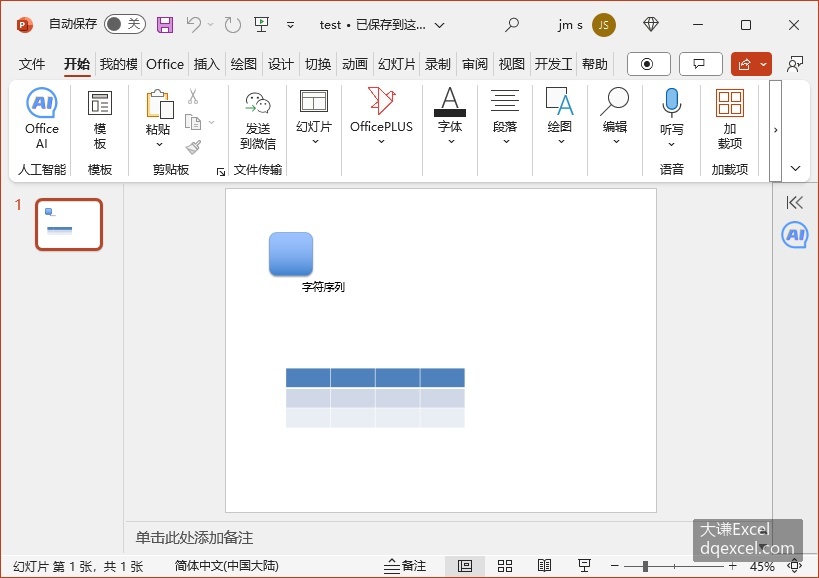The image size is (819, 578).
Task: Open the Office AI side panel icon
Action: point(795,234)
